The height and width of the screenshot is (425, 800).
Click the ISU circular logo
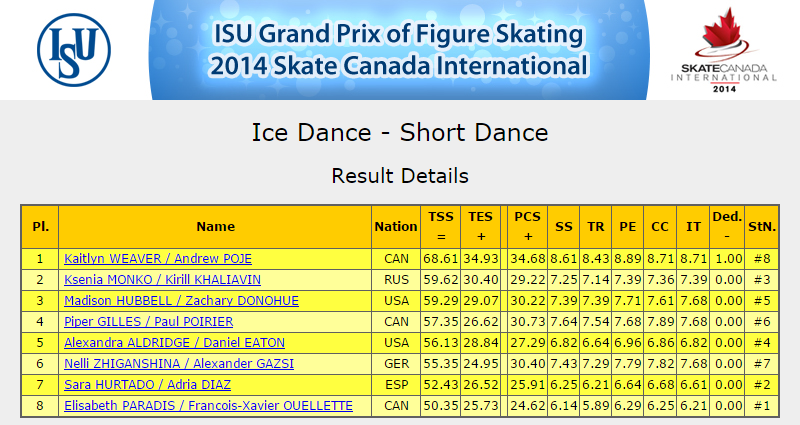(x=74, y=49)
